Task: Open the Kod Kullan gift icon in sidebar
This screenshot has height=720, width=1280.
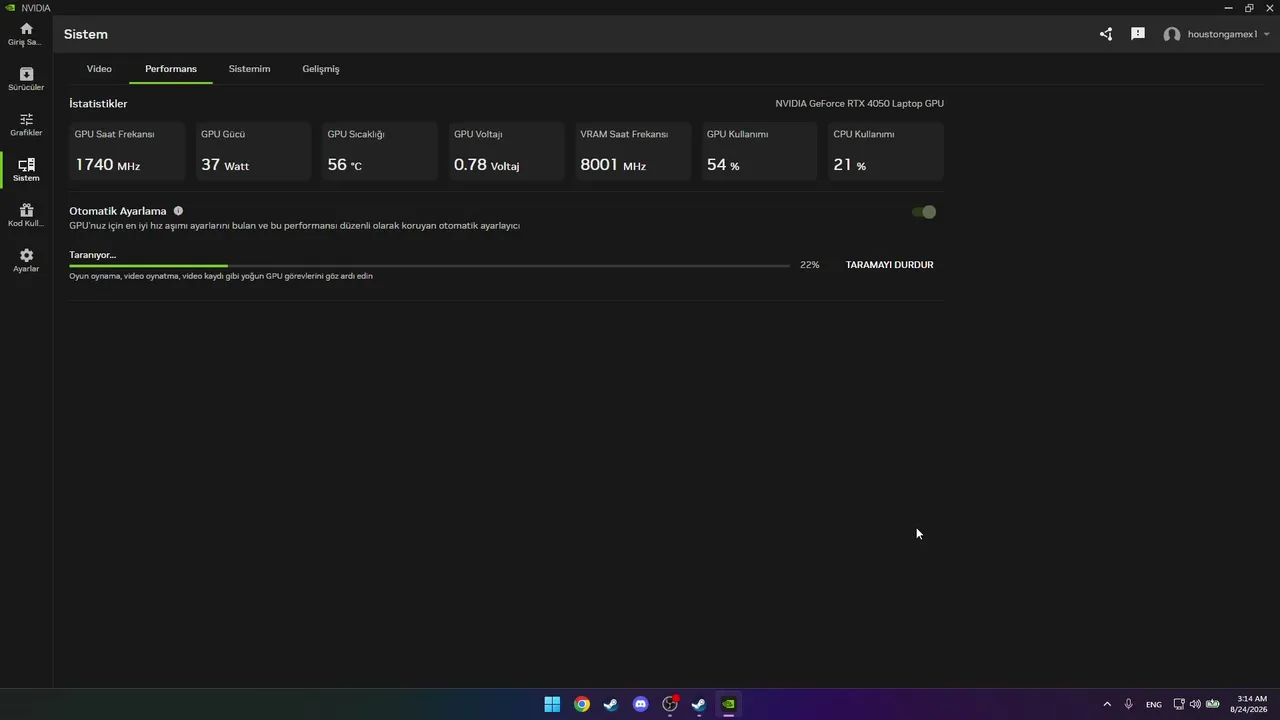Action: (26, 210)
